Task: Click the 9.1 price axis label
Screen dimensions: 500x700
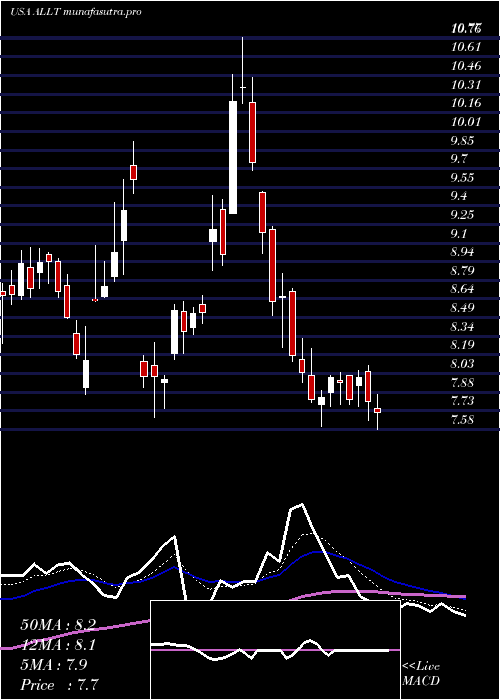Action: 459,233
